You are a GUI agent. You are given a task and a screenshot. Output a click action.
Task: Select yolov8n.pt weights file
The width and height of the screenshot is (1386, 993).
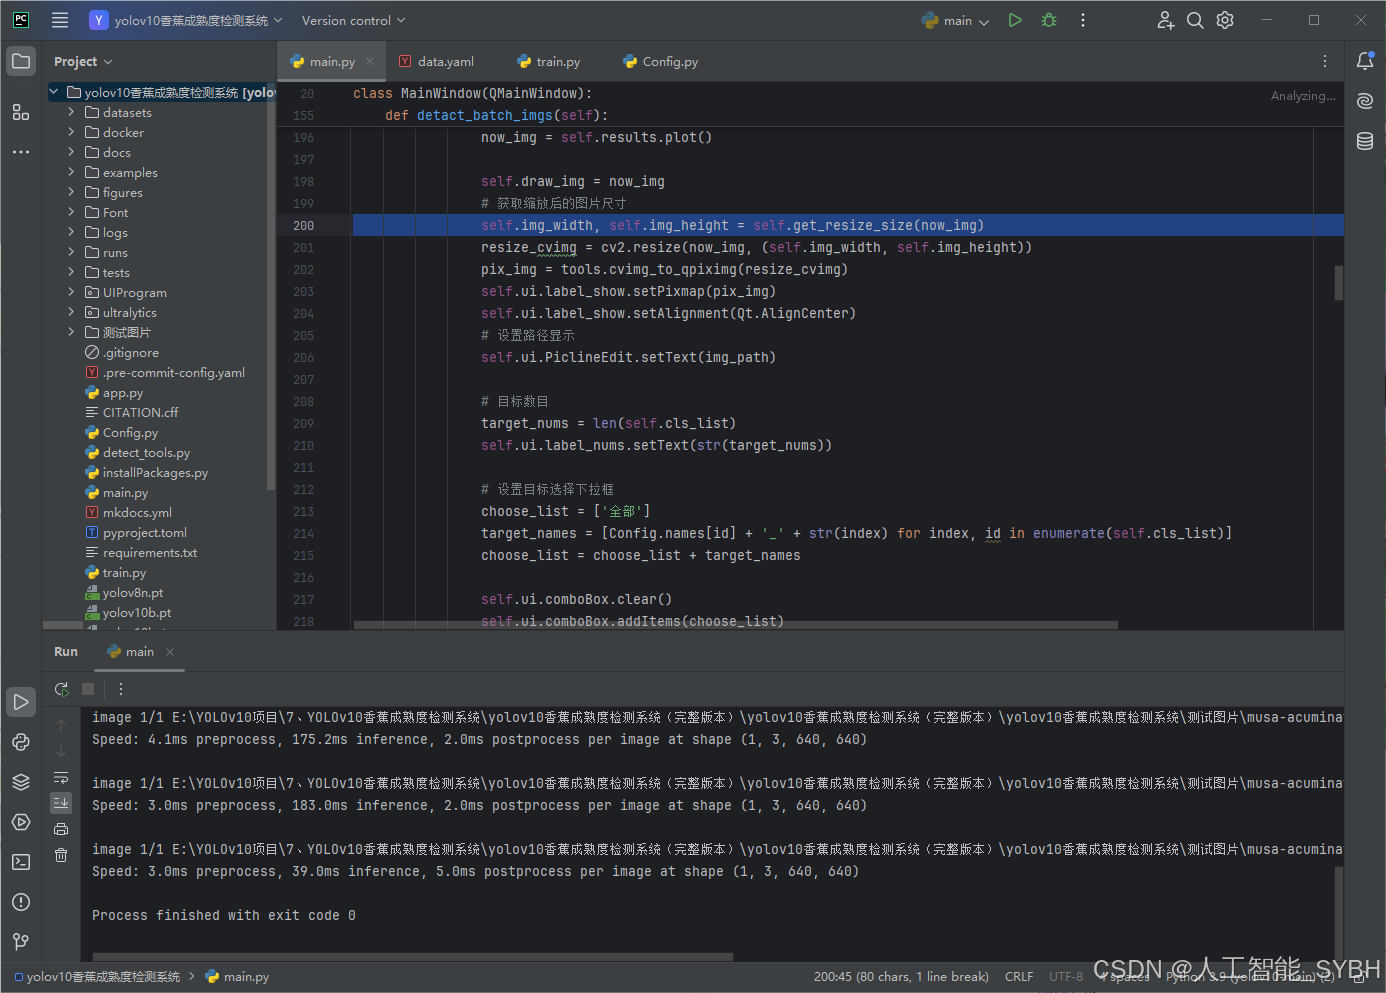point(133,593)
